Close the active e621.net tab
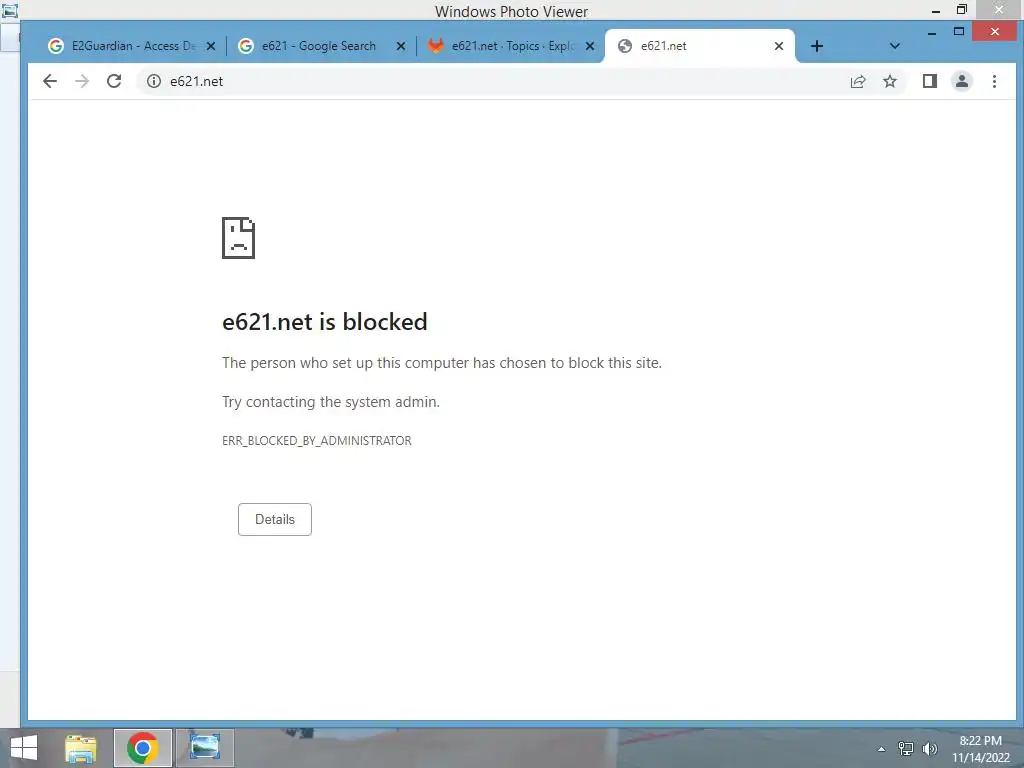Image resolution: width=1024 pixels, height=768 pixels. 778,46
